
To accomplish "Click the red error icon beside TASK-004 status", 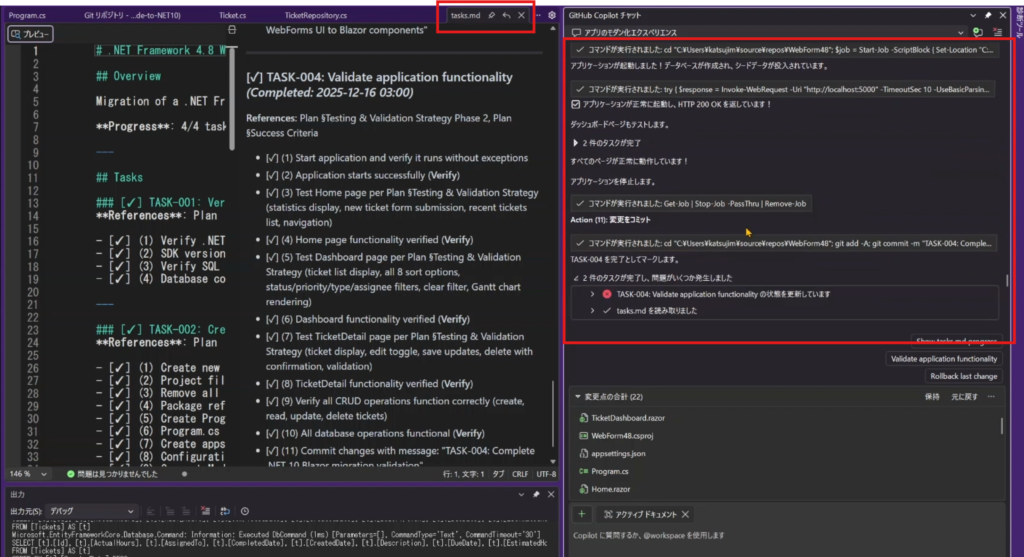I will 606,294.
